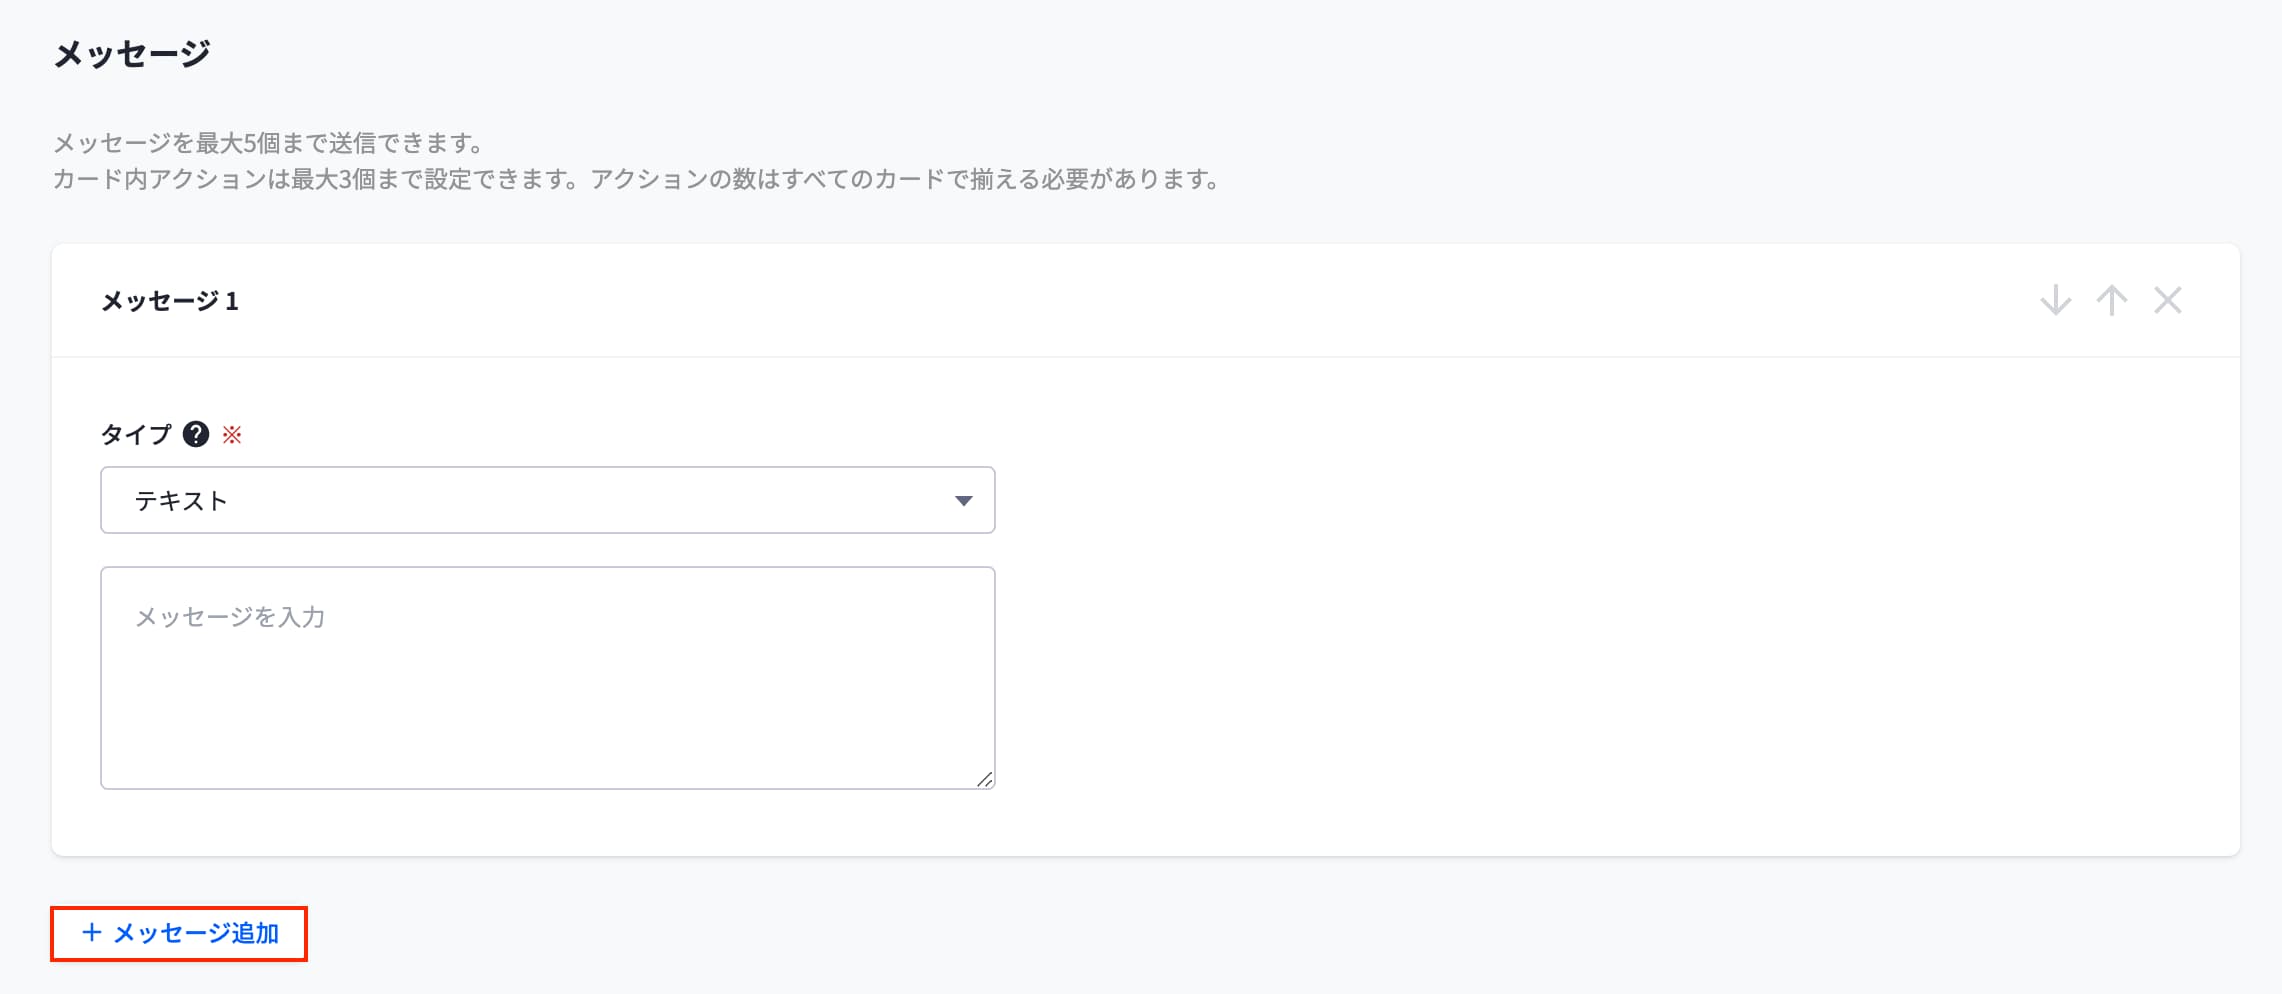
Task: Move Message 1 up with arrow icon
Action: point(2111,300)
